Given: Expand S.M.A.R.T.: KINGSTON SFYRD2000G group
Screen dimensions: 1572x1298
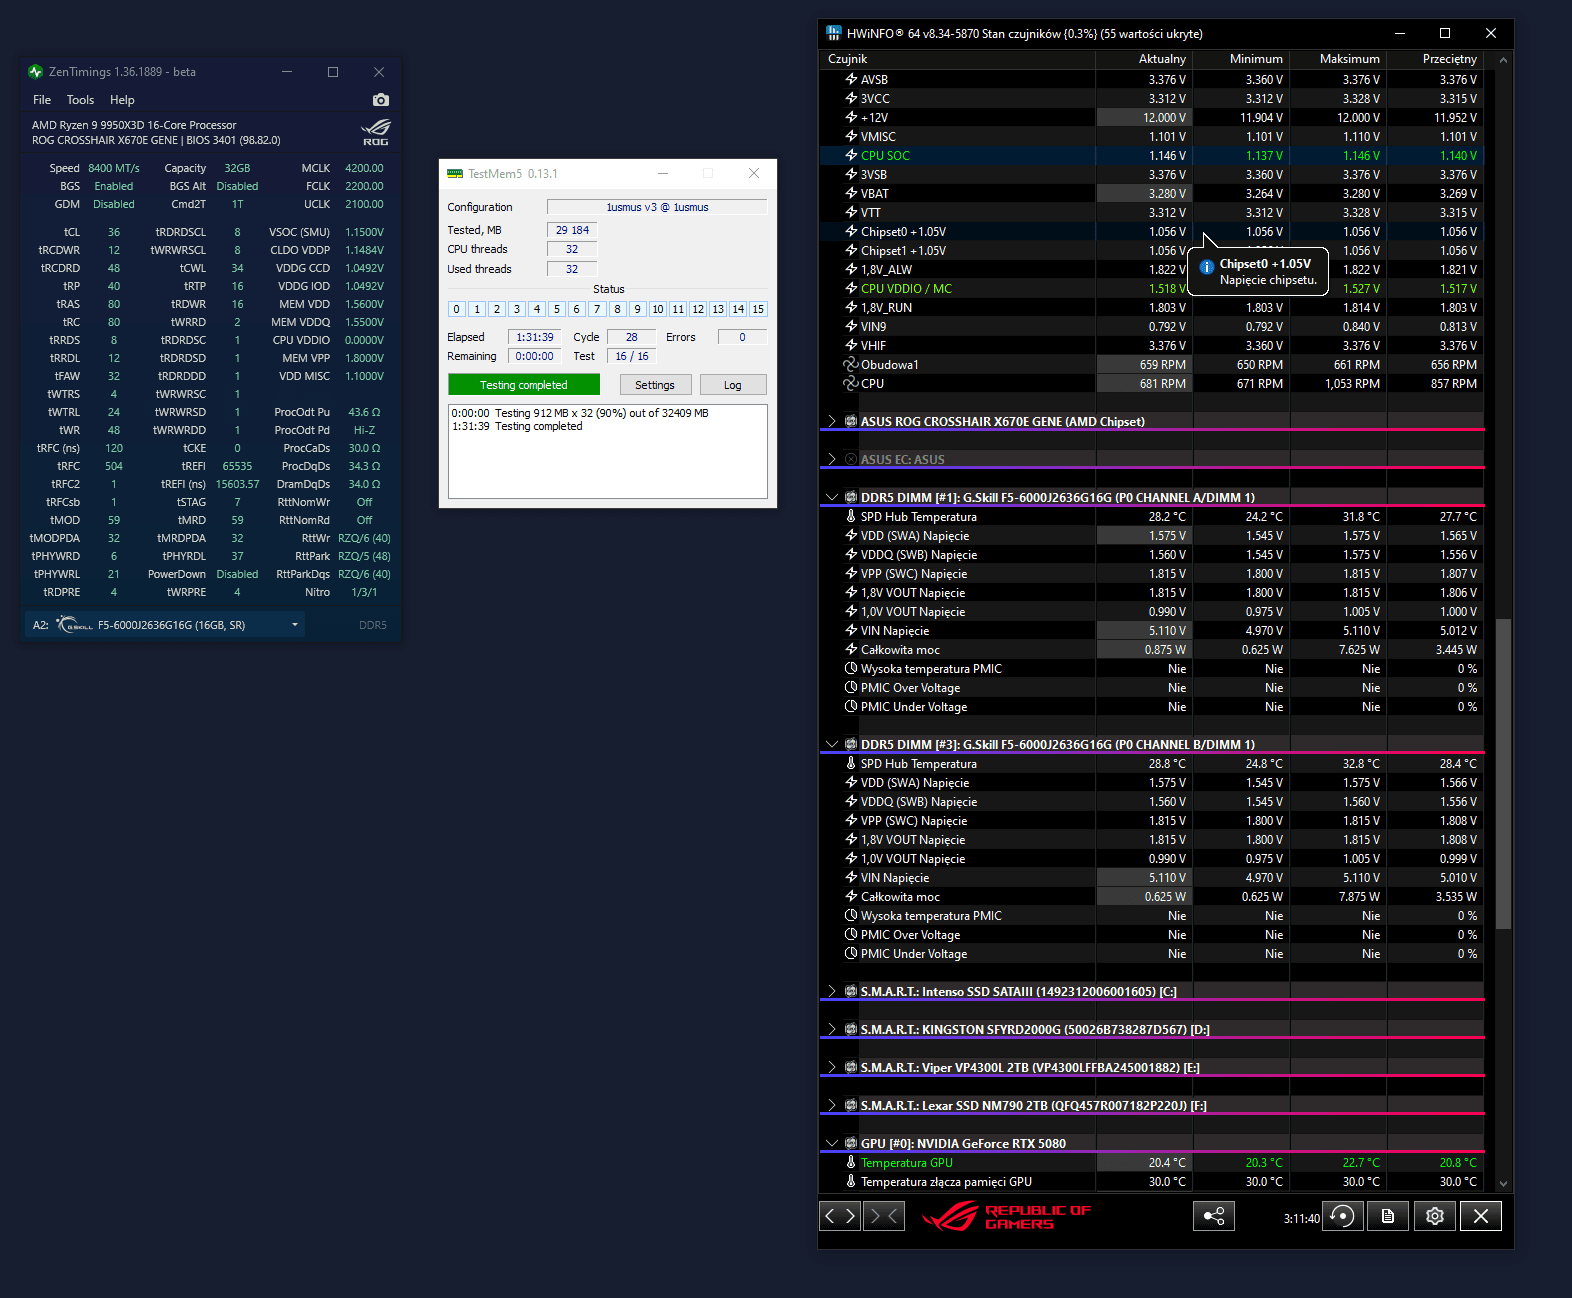Looking at the screenshot, I should 832,1029.
